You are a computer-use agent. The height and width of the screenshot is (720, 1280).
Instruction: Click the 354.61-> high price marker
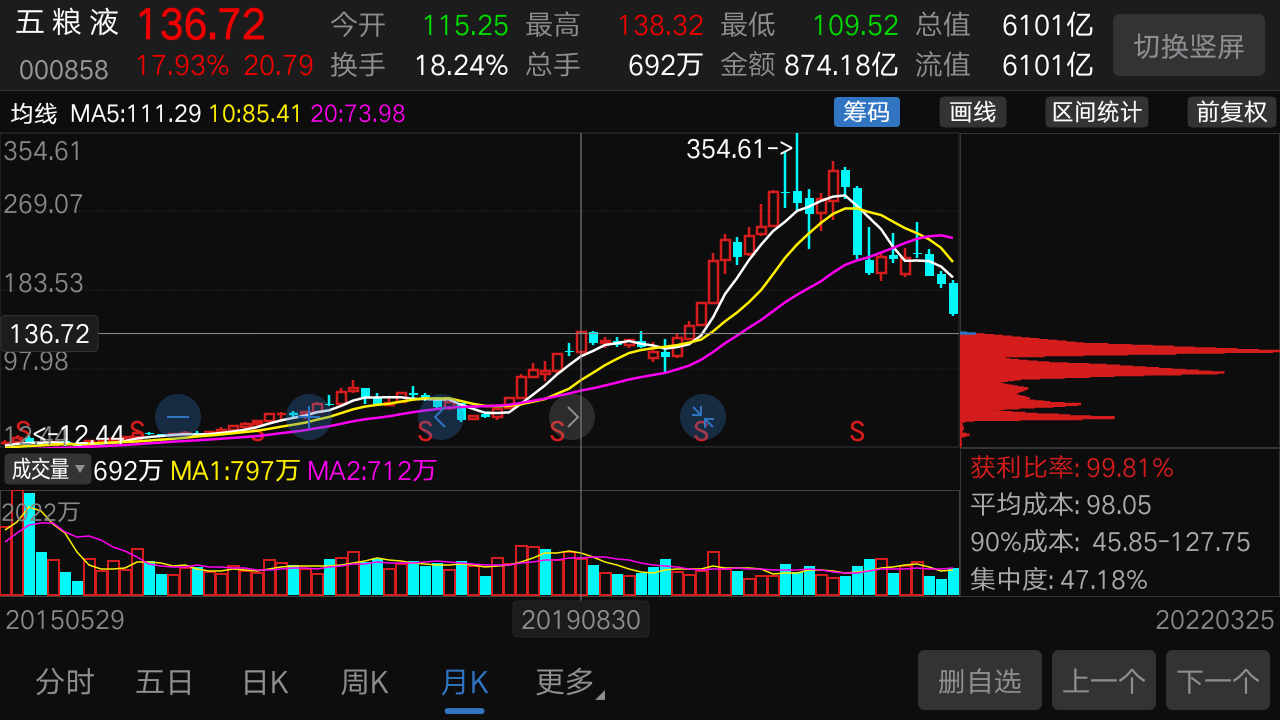pyautogui.click(x=739, y=149)
